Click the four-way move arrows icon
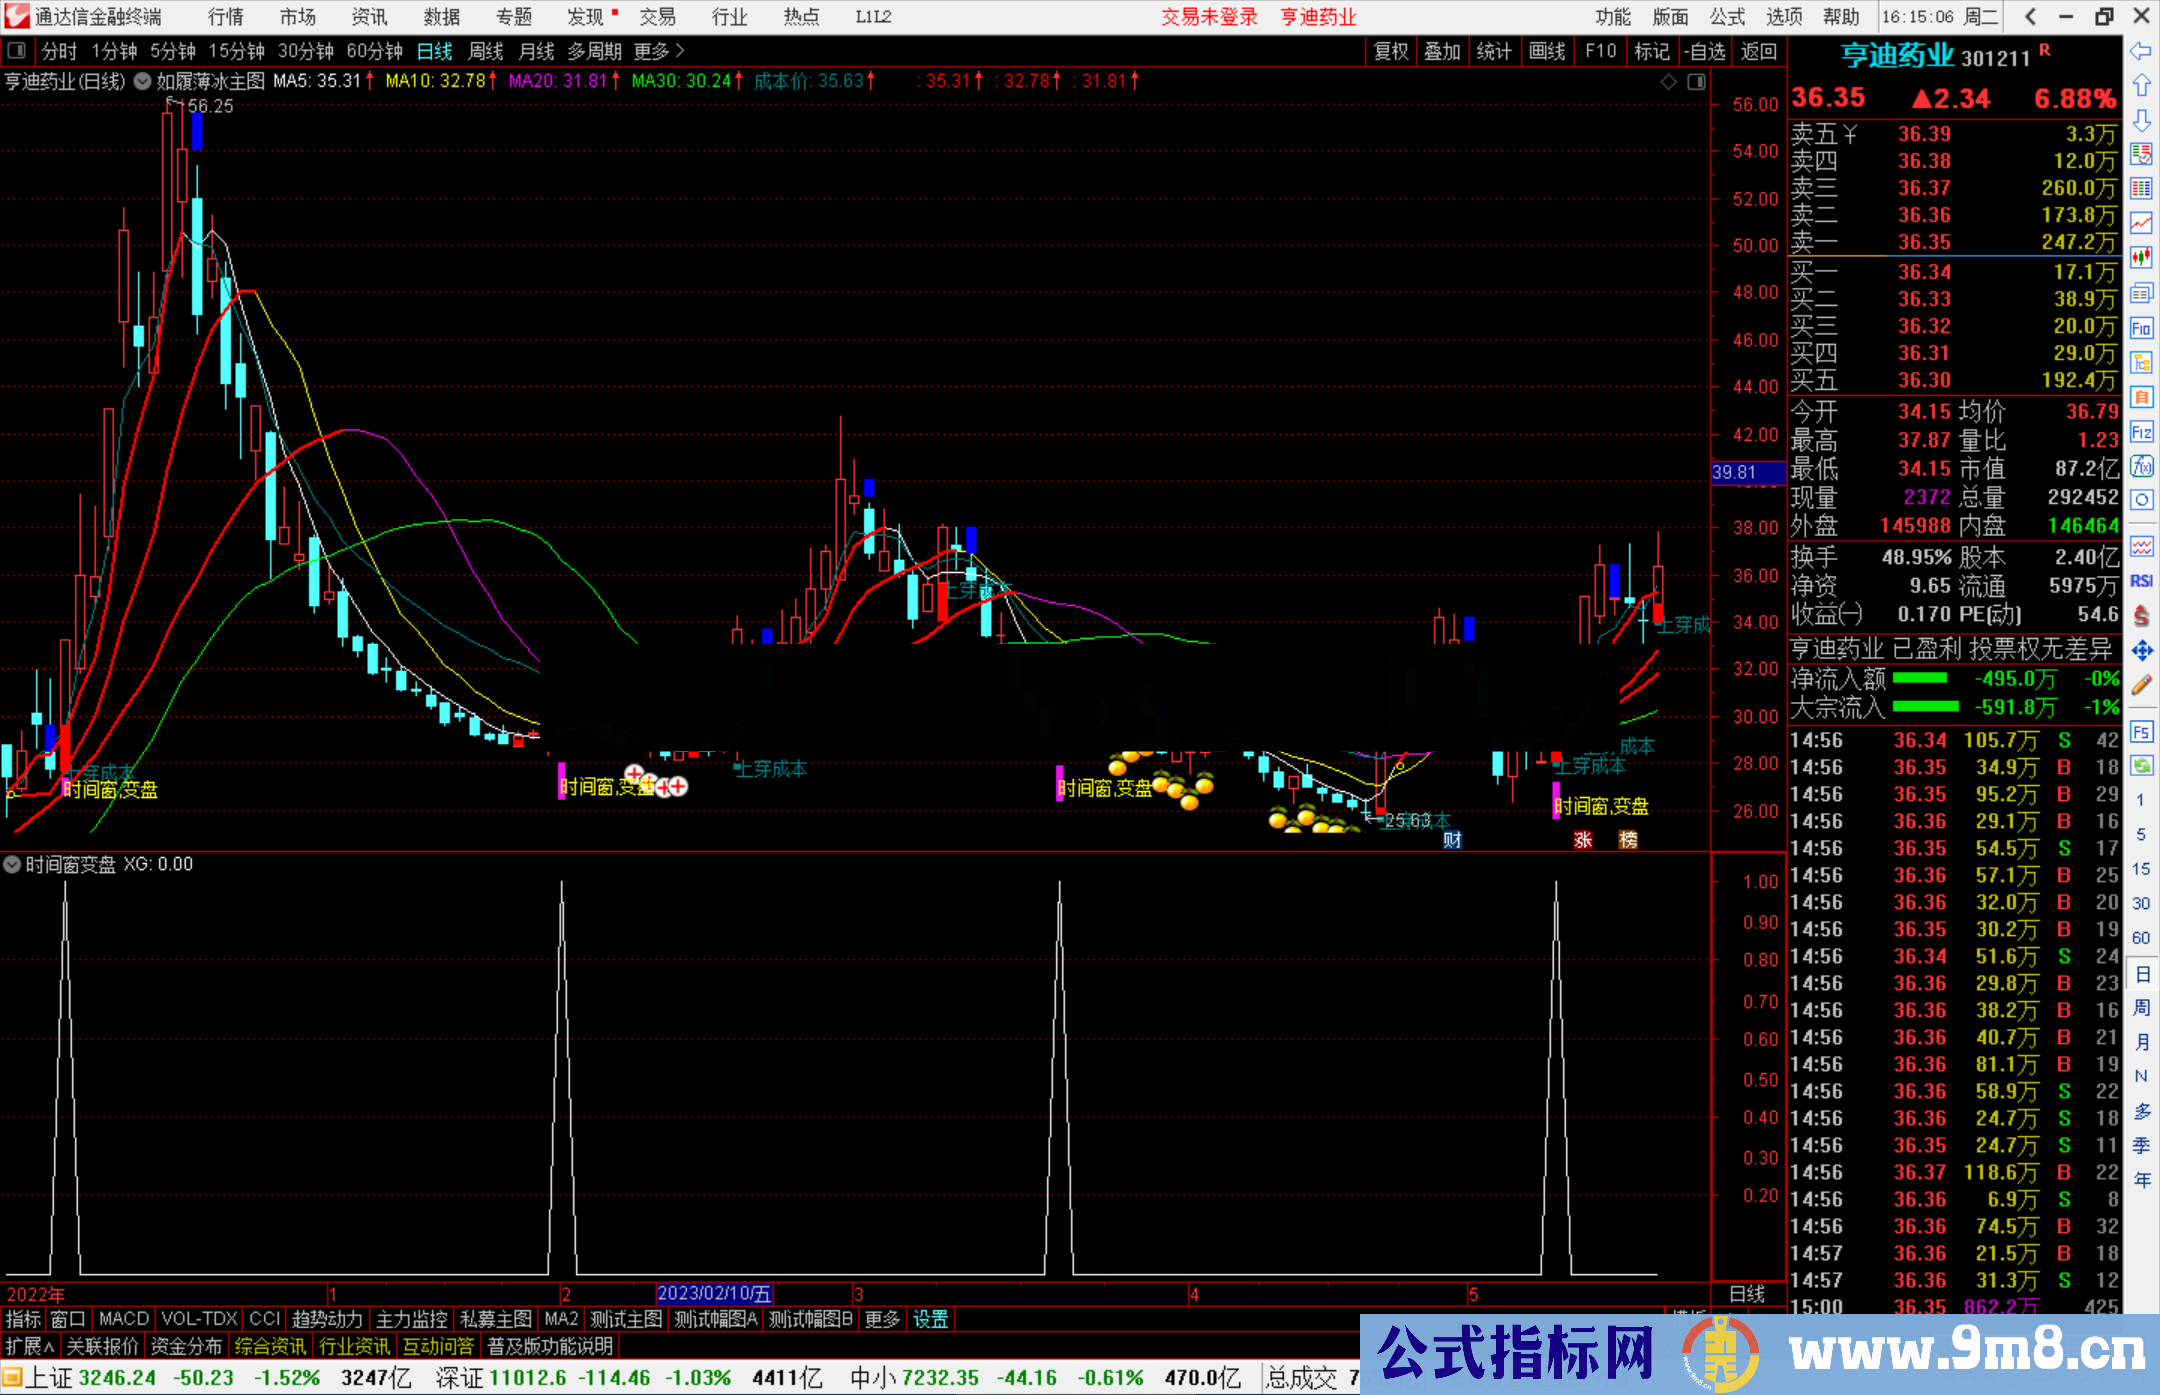Viewport: 2160px width, 1395px height. pos(2141,651)
